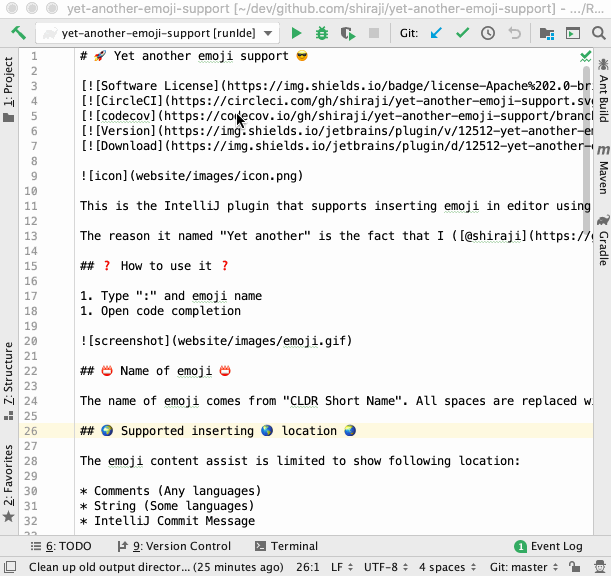
Task: Click the Software License badge link line
Action: 336,86
